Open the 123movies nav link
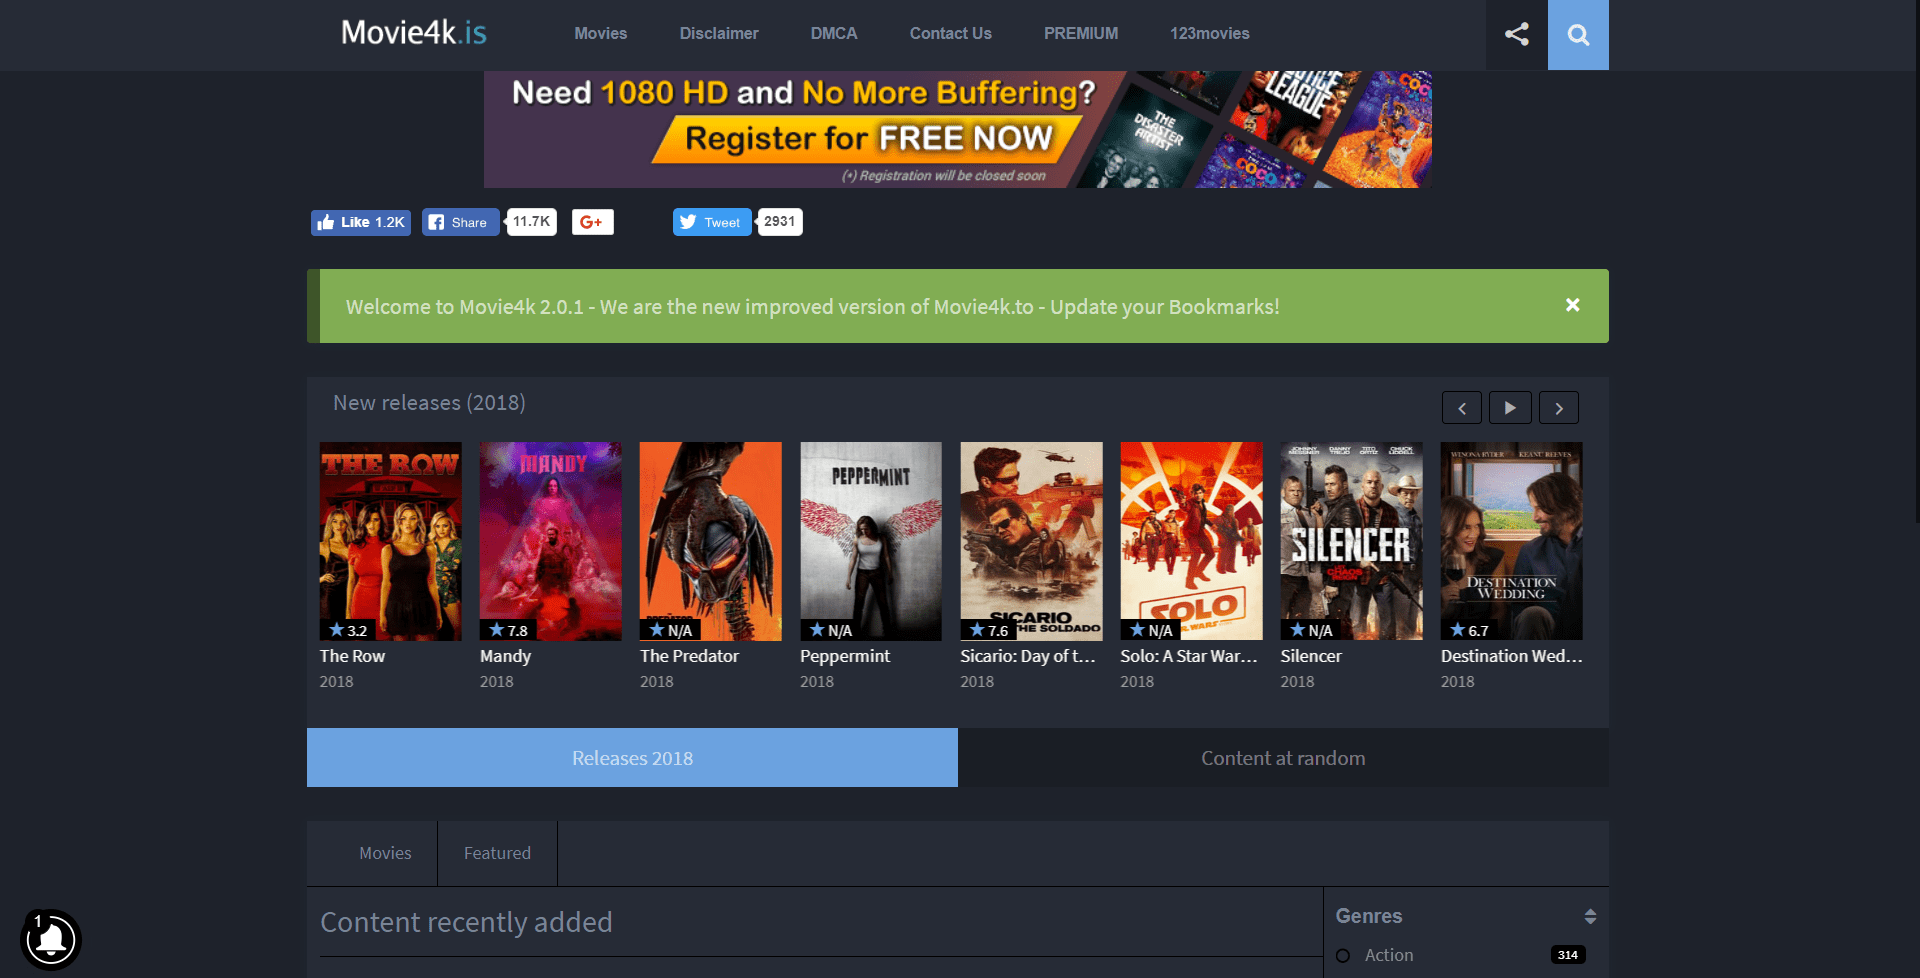Viewport: 1920px width, 978px height. (x=1210, y=33)
